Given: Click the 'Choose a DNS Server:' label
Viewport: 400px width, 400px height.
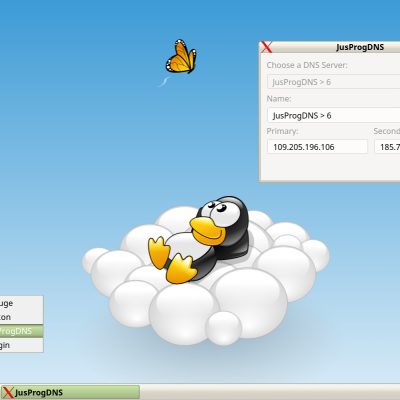Looking at the screenshot, I should tap(307, 65).
